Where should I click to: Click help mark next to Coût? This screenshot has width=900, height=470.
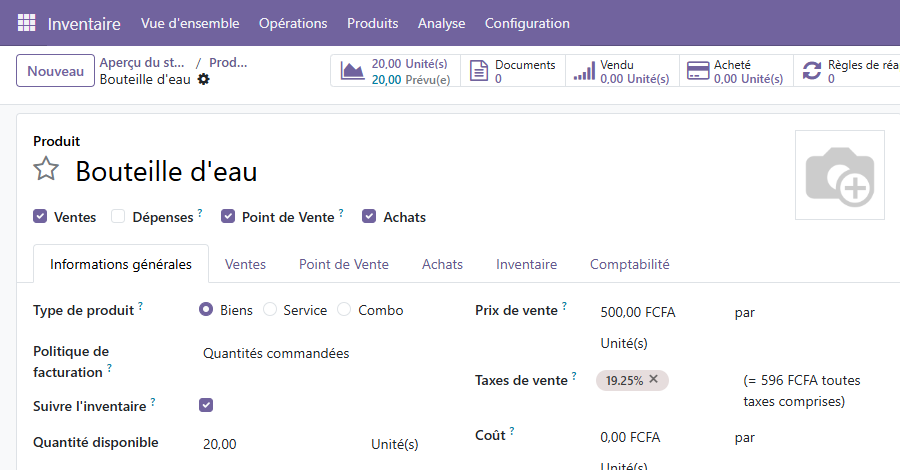(512, 430)
